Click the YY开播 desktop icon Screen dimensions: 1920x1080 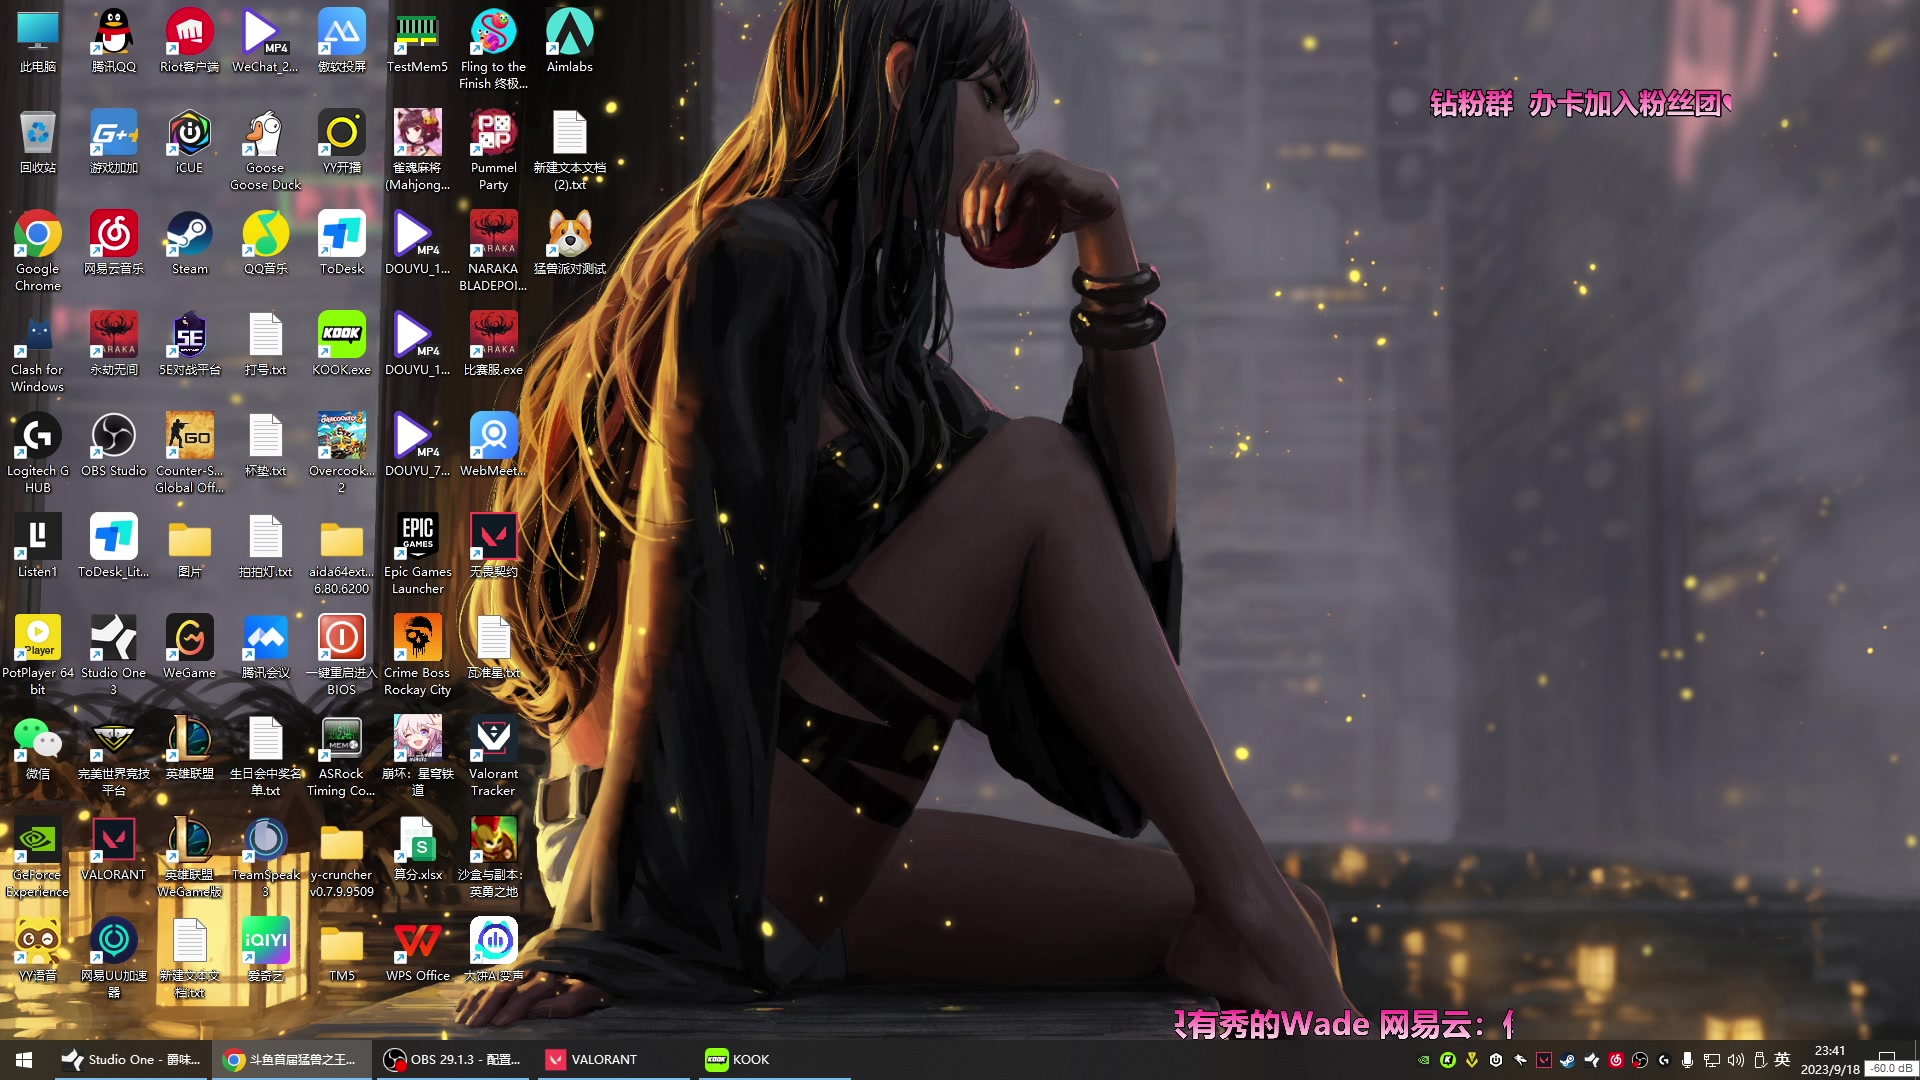pos(342,142)
